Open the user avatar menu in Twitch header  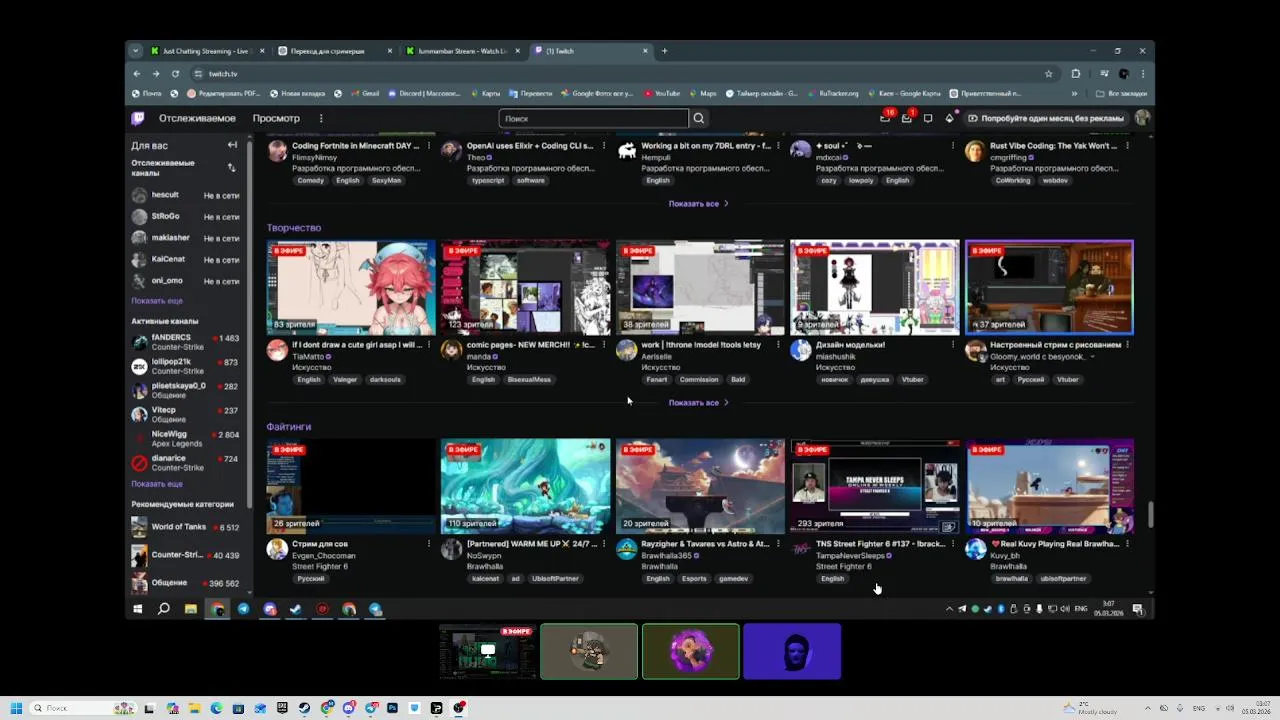click(1142, 118)
